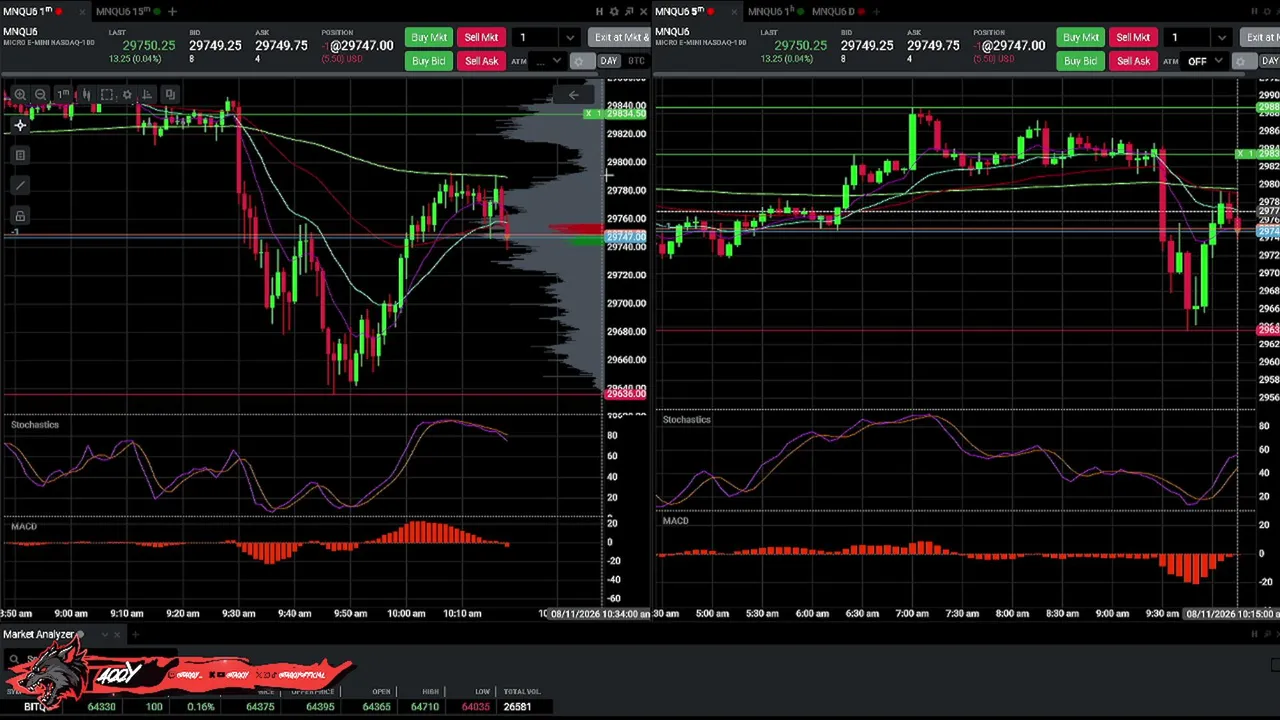The width and height of the screenshot is (1280, 720).
Task: Click back arrow button on left chart
Action: click(x=574, y=95)
